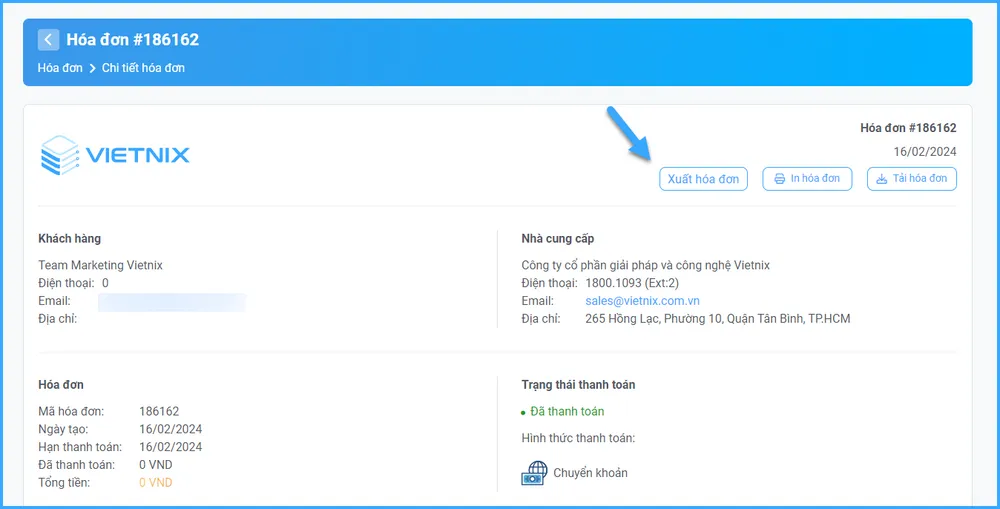Click the Đã thanh toán status text
This screenshot has width=1000, height=509.
coord(567,411)
